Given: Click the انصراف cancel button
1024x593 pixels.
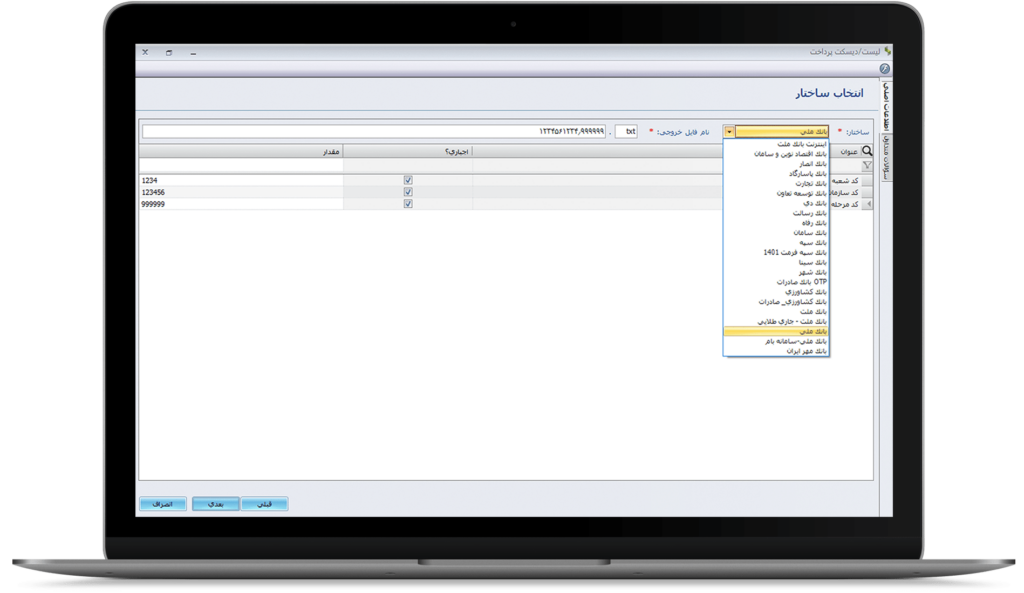Looking at the screenshot, I should tap(163, 504).
